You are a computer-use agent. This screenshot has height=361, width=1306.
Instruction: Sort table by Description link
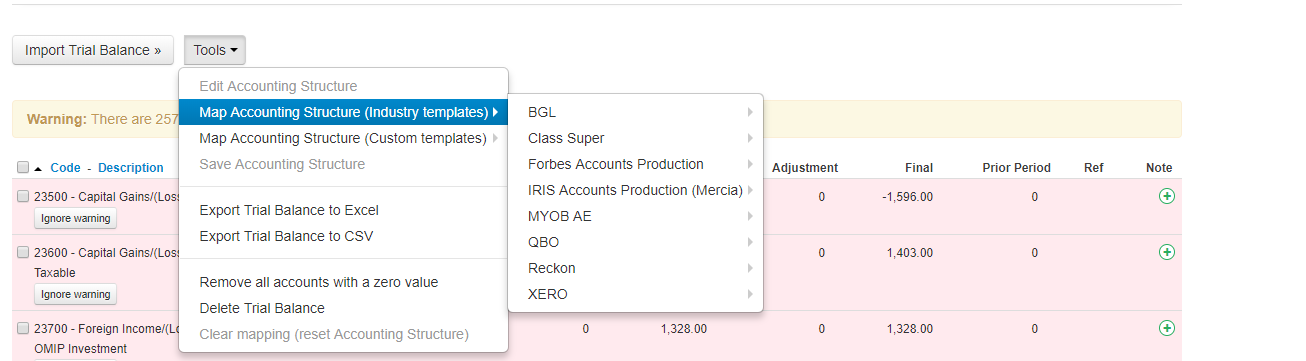[x=131, y=168]
